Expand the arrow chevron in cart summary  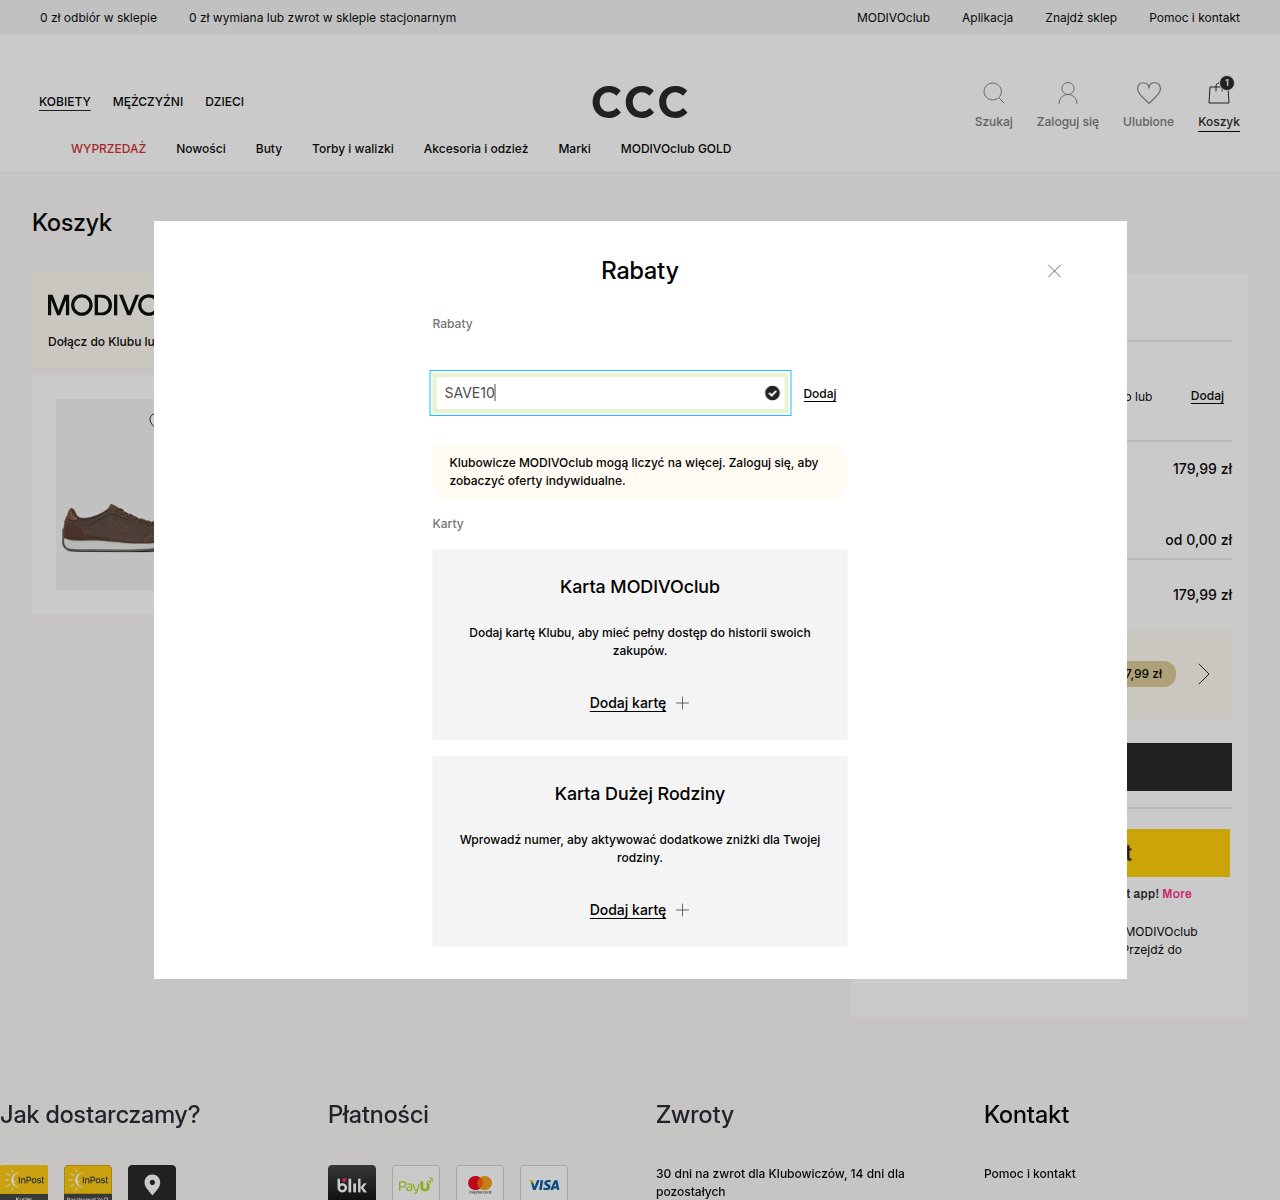click(x=1204, y=674)
